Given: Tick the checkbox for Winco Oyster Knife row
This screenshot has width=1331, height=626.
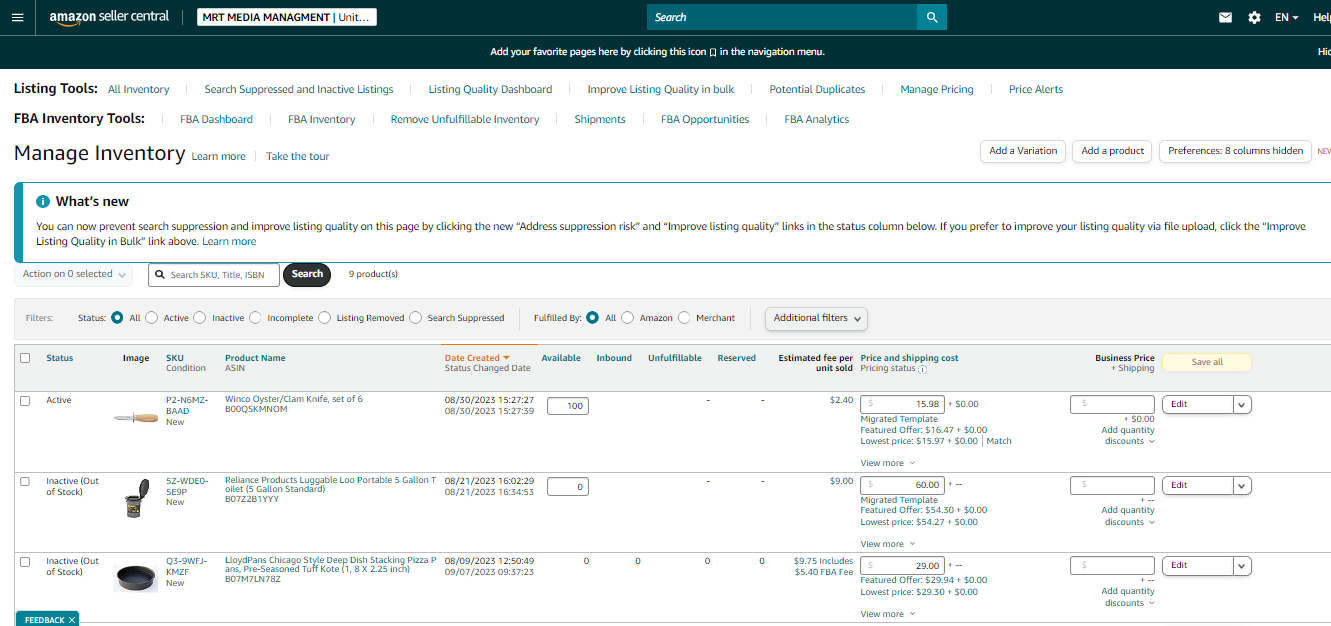Looking at the screenshot, I should pyautogui.click(x=25, y=400).
